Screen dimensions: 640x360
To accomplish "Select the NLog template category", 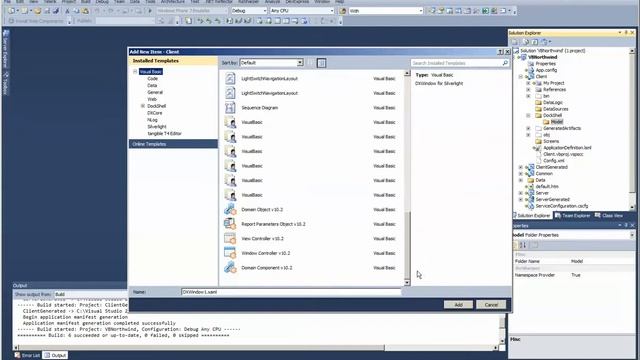I will (152, 120).
